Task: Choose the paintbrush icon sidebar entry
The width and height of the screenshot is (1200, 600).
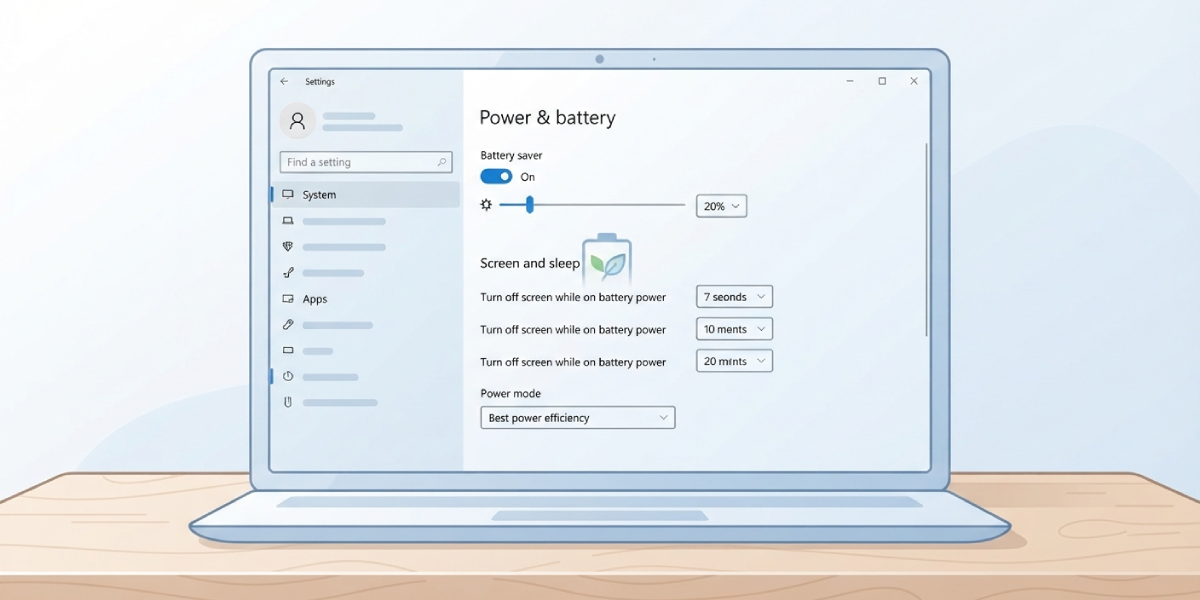Action: coord(288,273)
